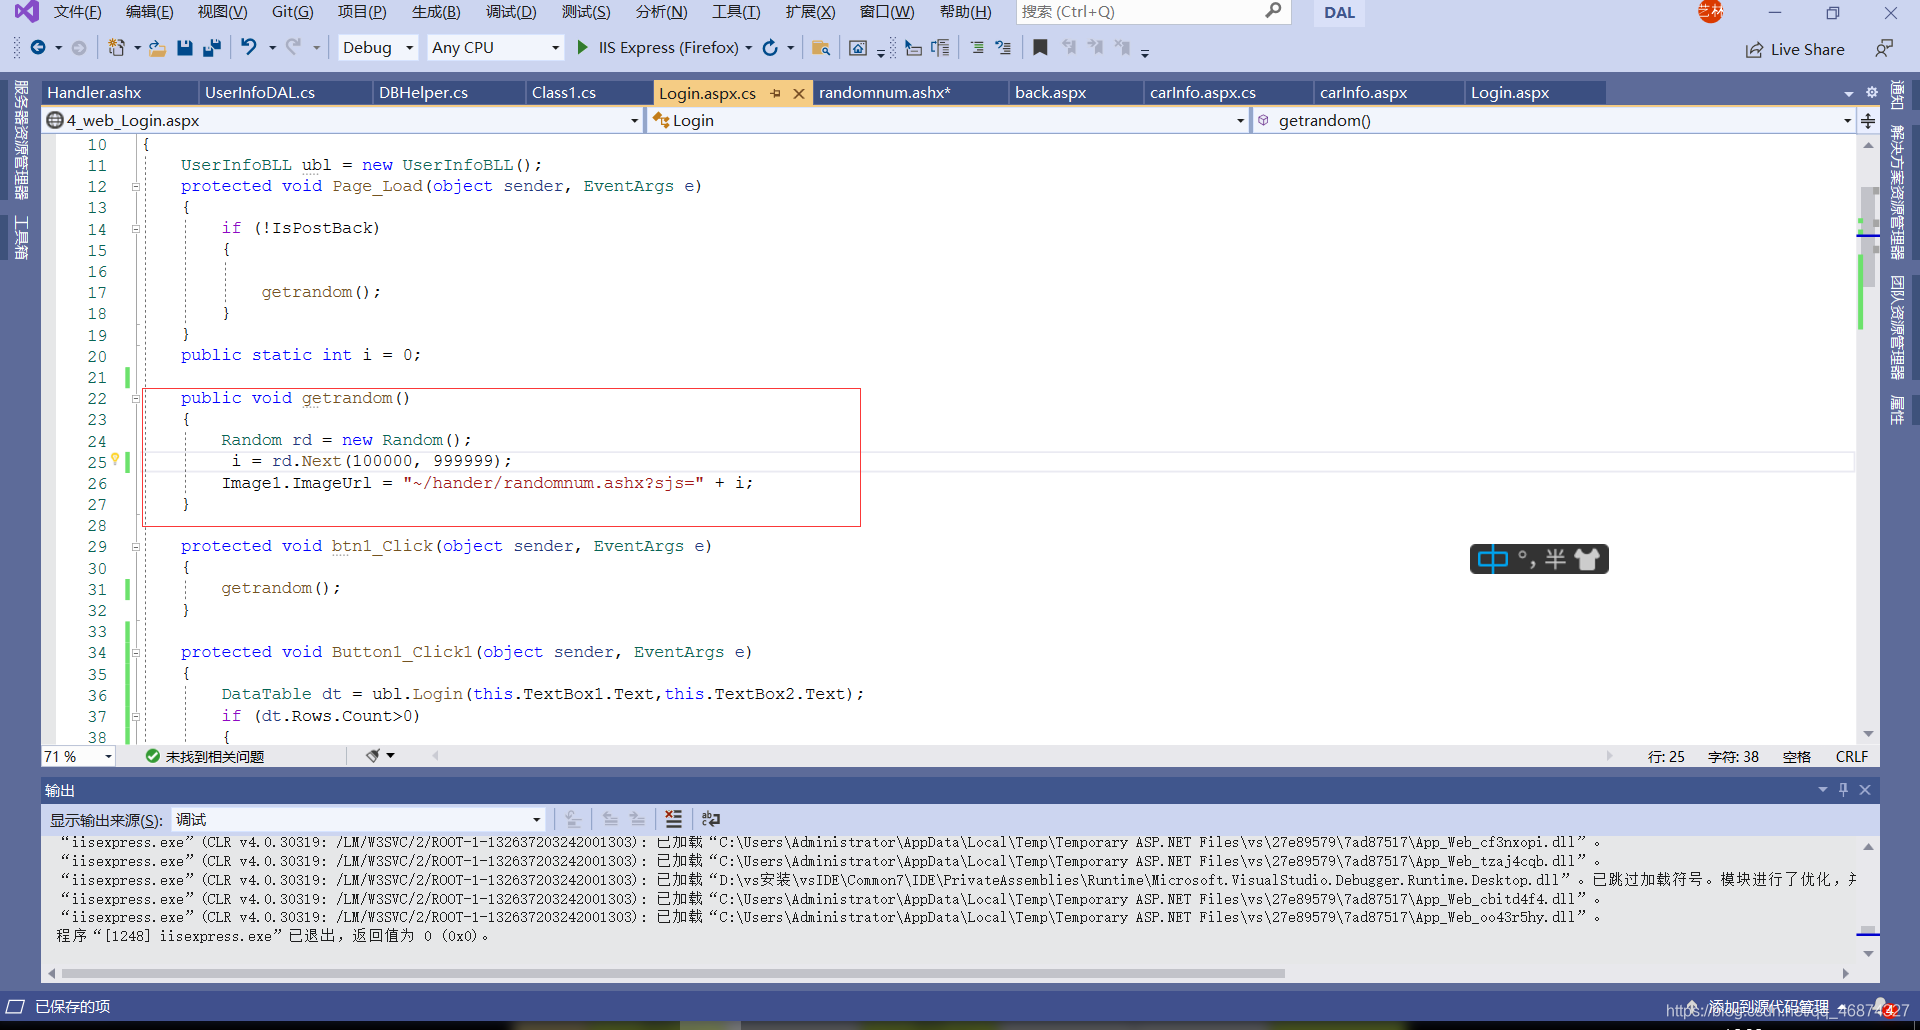Click the split editor icon beside getrandom dropdown
This screenshot has height=1030, width=1920.
(1868, 120)
